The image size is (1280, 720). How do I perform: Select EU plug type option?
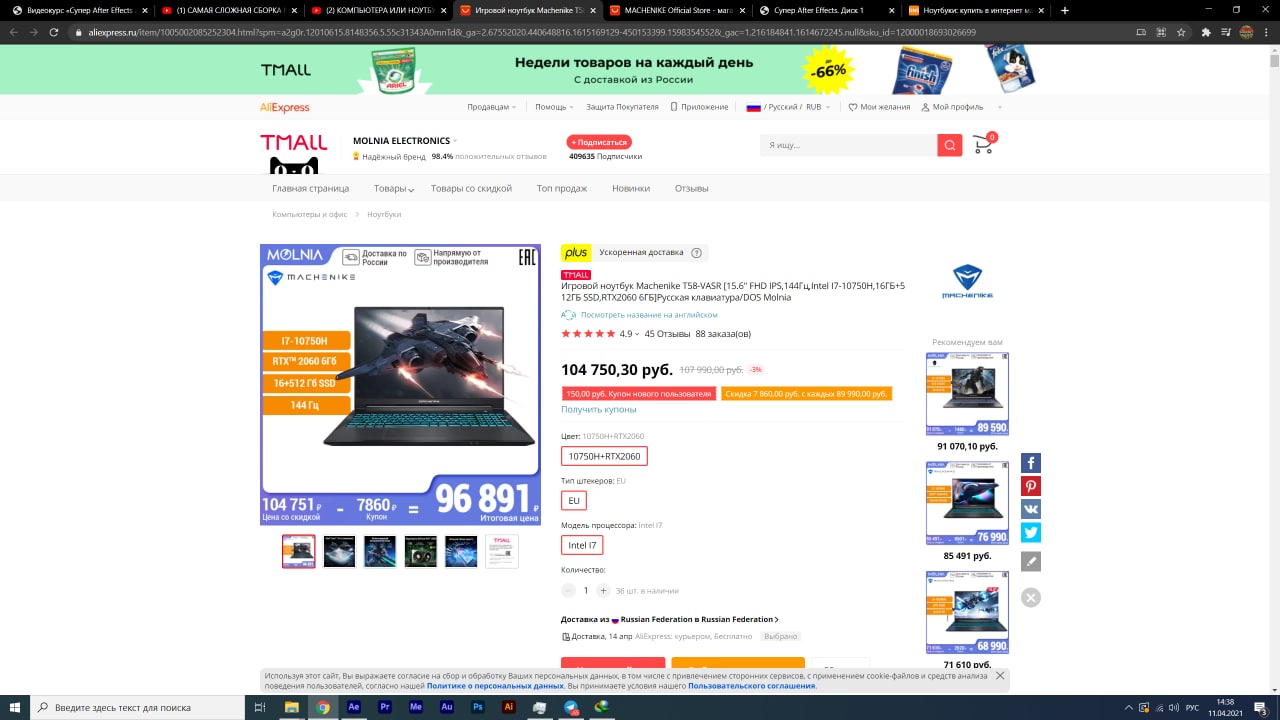pos(574,500)
